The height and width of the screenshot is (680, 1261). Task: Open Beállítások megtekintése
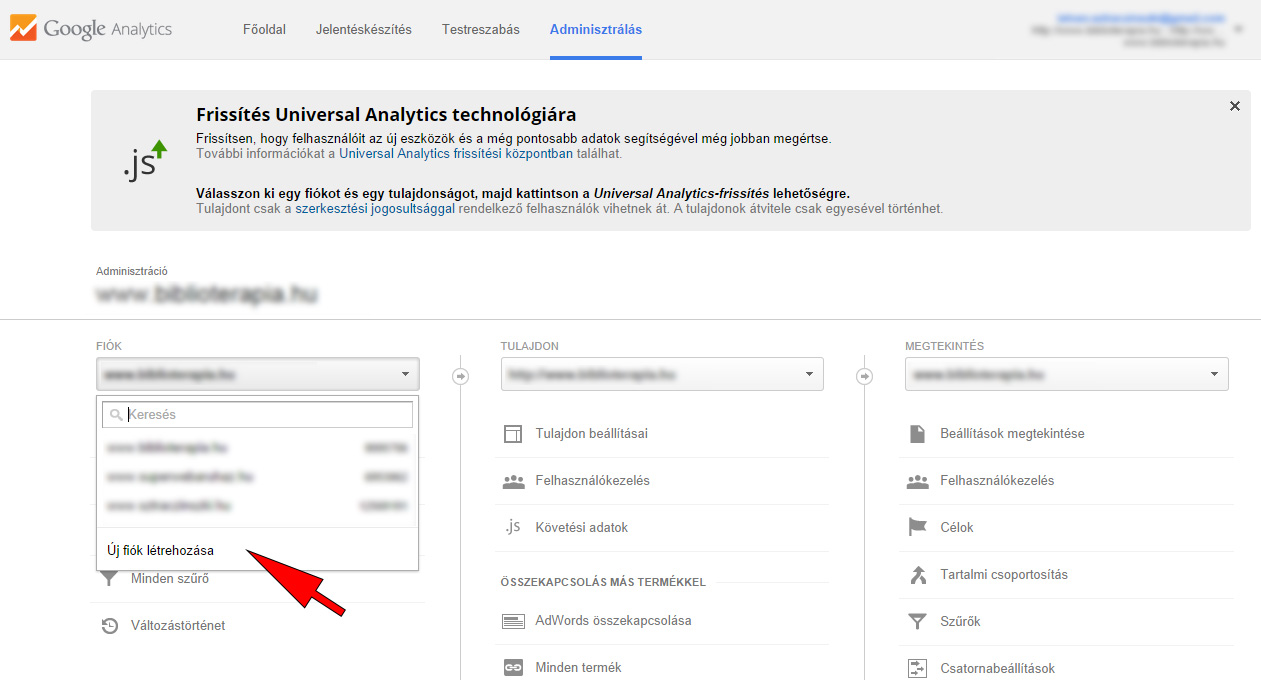pyautogui.click(x=1012, y=433)
